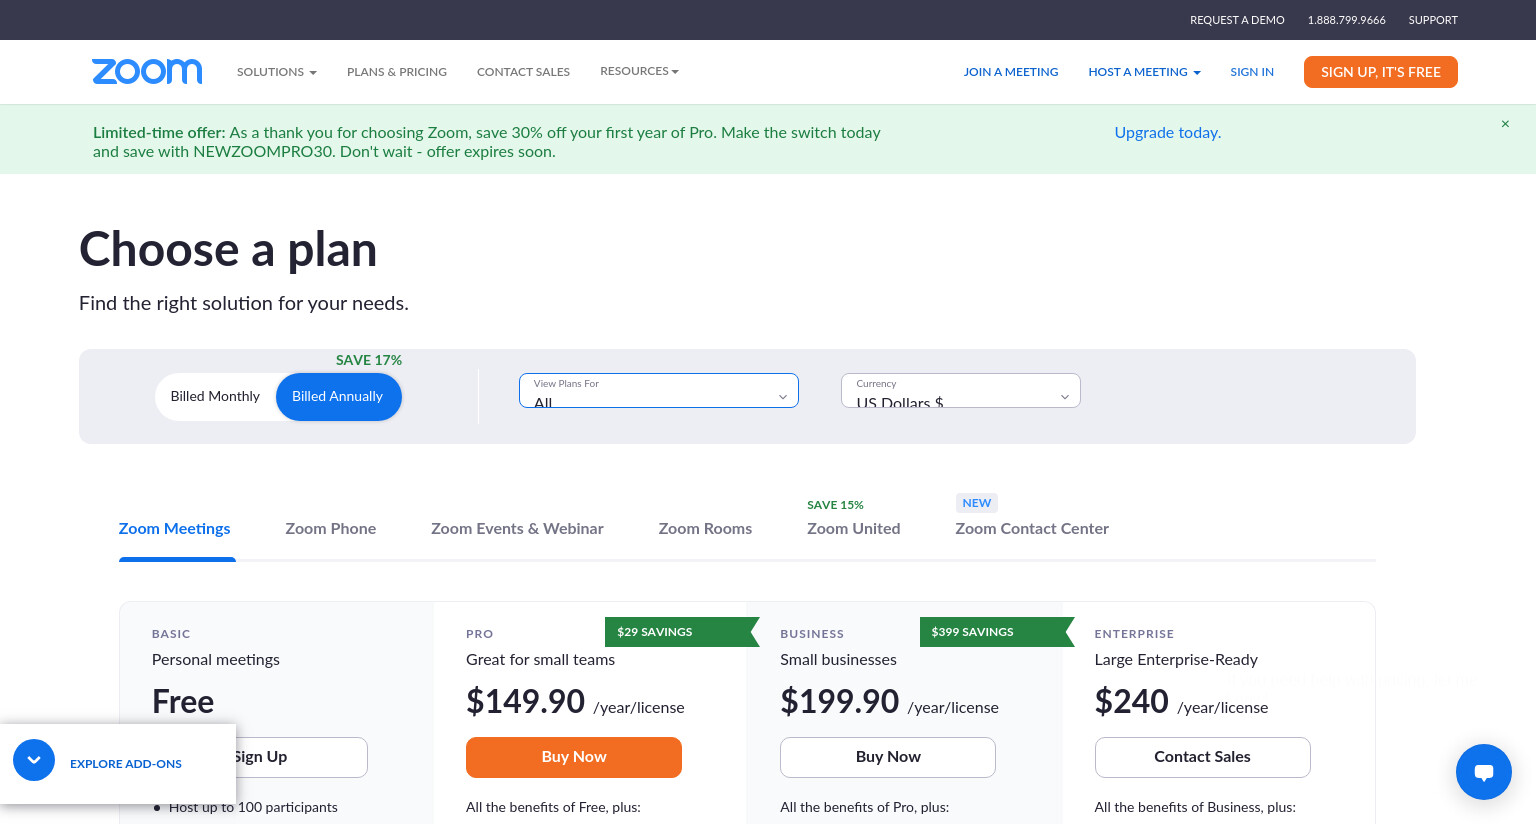Switch to the Zoom Phone tab
1536x824 pixels.
click(x=331, y=529)
